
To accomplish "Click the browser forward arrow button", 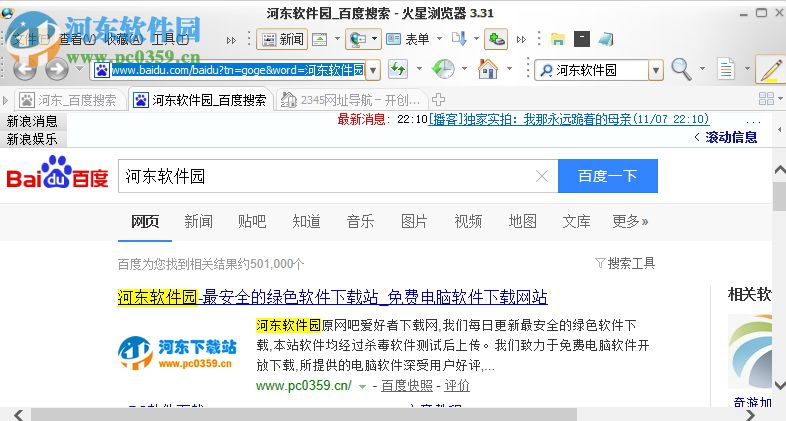I will 57,69.
